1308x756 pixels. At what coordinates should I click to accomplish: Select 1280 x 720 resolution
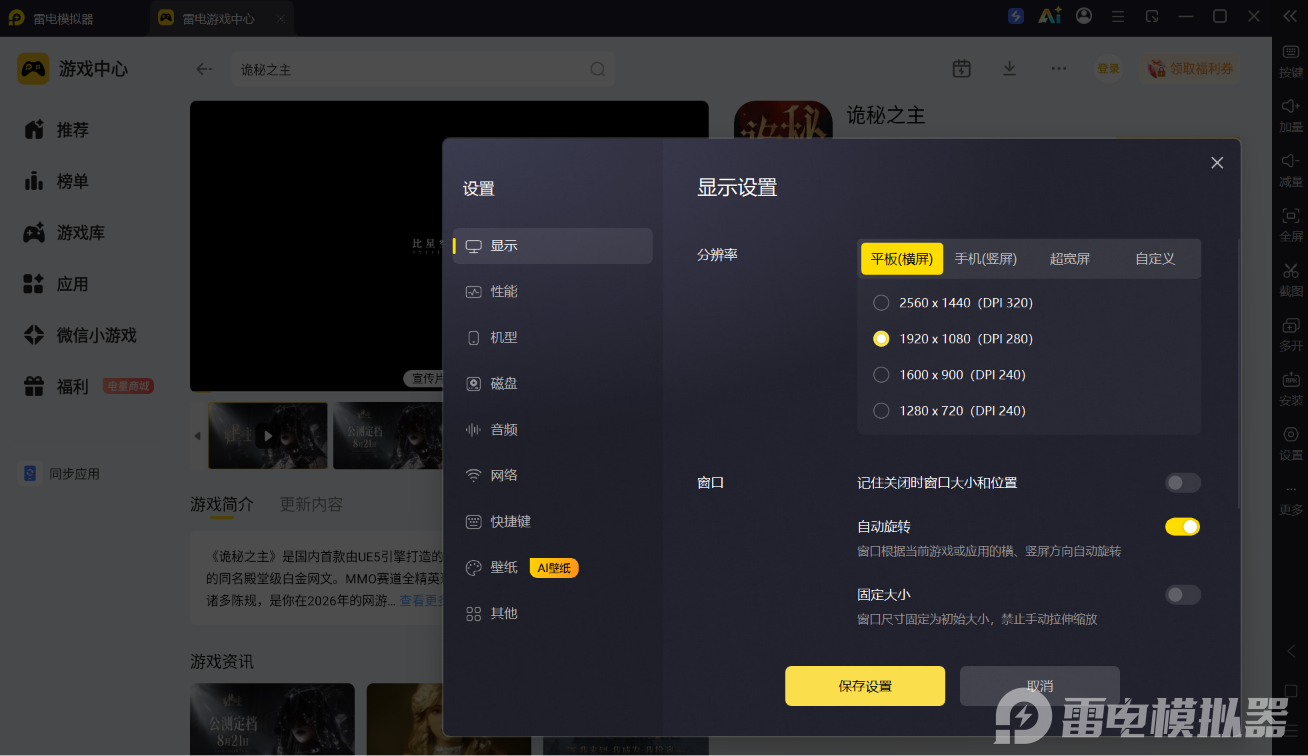pos(881,411)
